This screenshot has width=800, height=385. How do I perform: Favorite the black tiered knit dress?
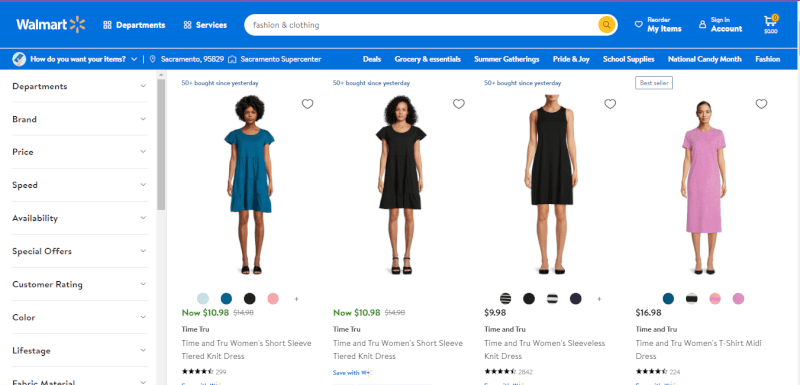(459, 104)
